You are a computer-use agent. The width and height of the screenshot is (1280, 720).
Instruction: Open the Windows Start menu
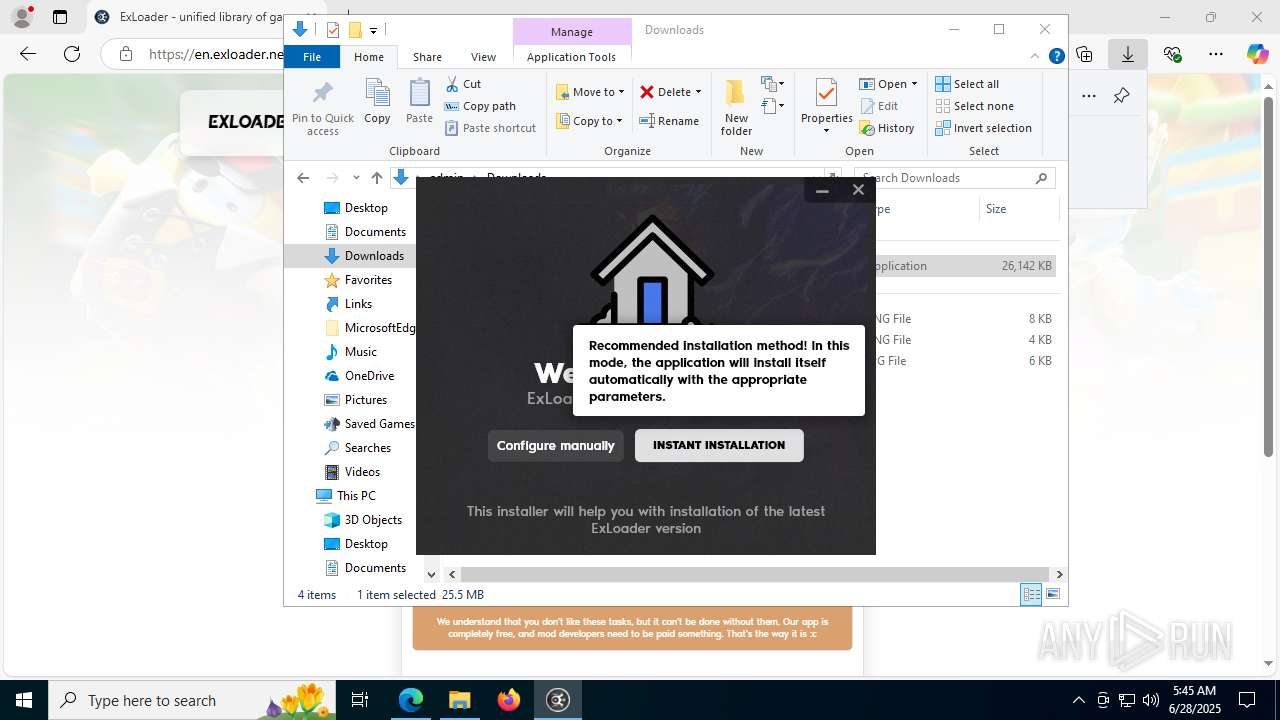pyautogui.click(x=24, y=700)
